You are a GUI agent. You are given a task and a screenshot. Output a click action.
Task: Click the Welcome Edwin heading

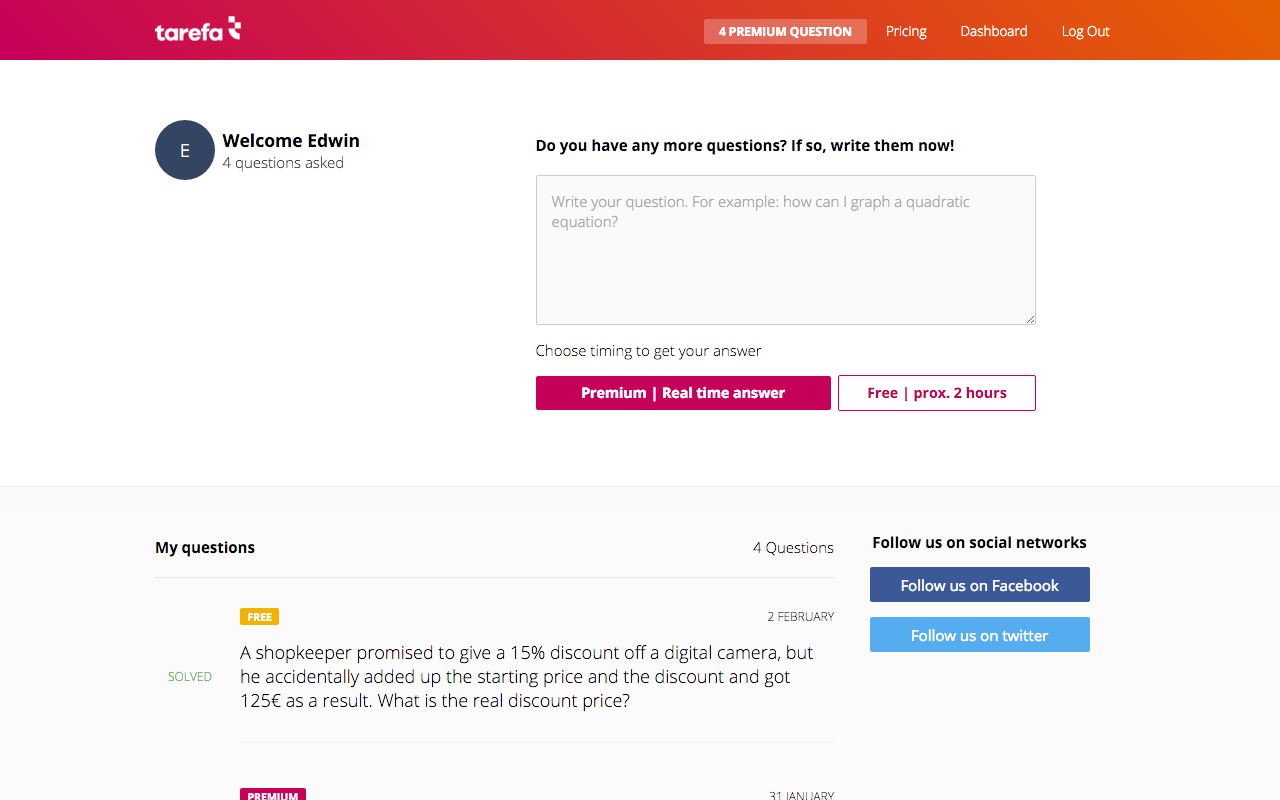pos(291,141)
